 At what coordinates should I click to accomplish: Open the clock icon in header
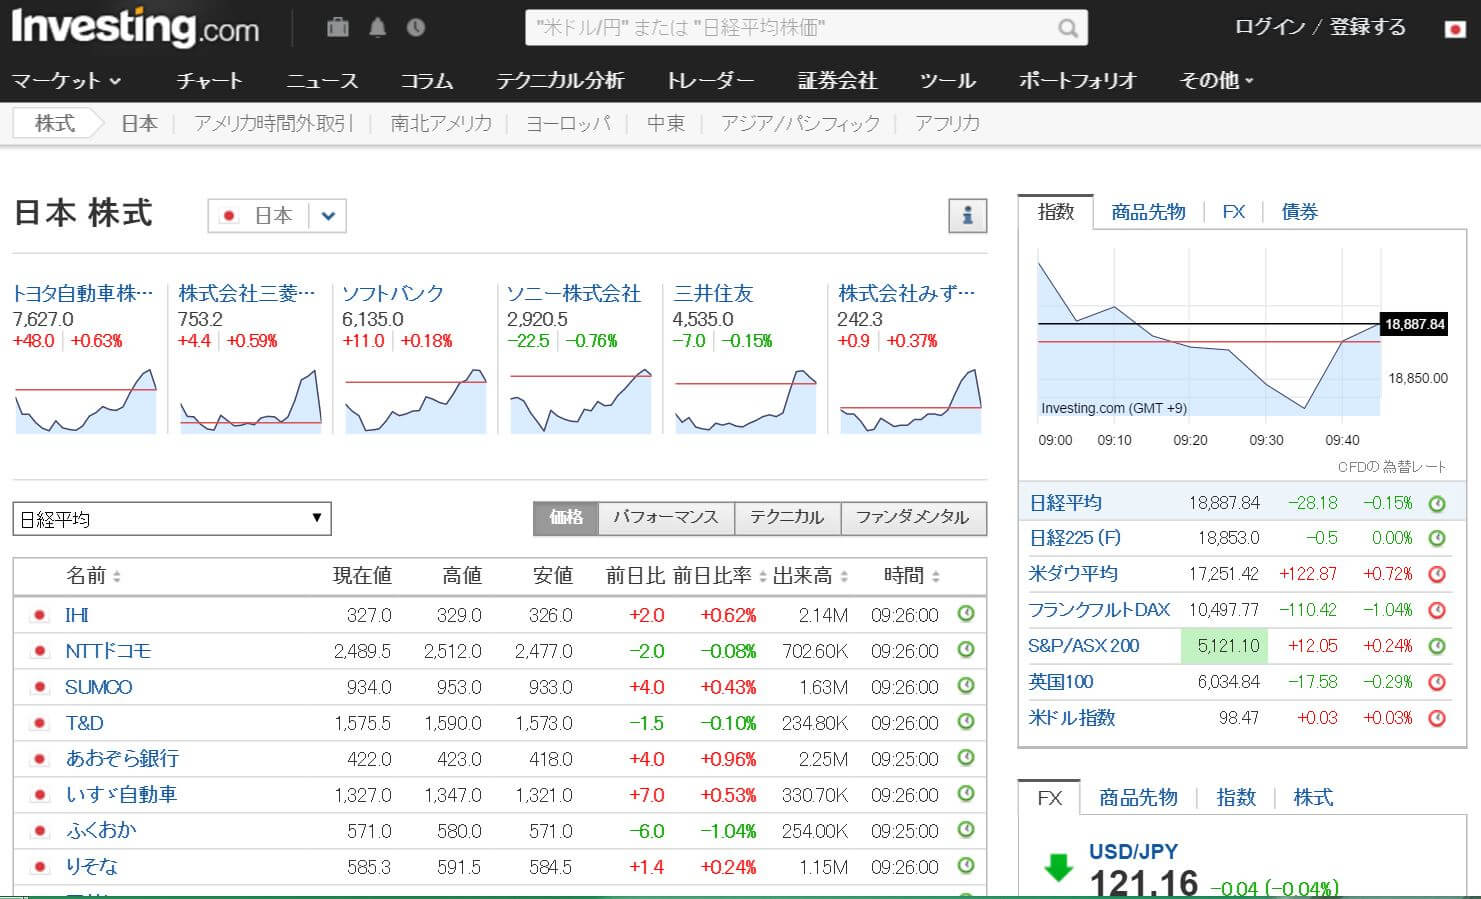click(x=416, y=28)
